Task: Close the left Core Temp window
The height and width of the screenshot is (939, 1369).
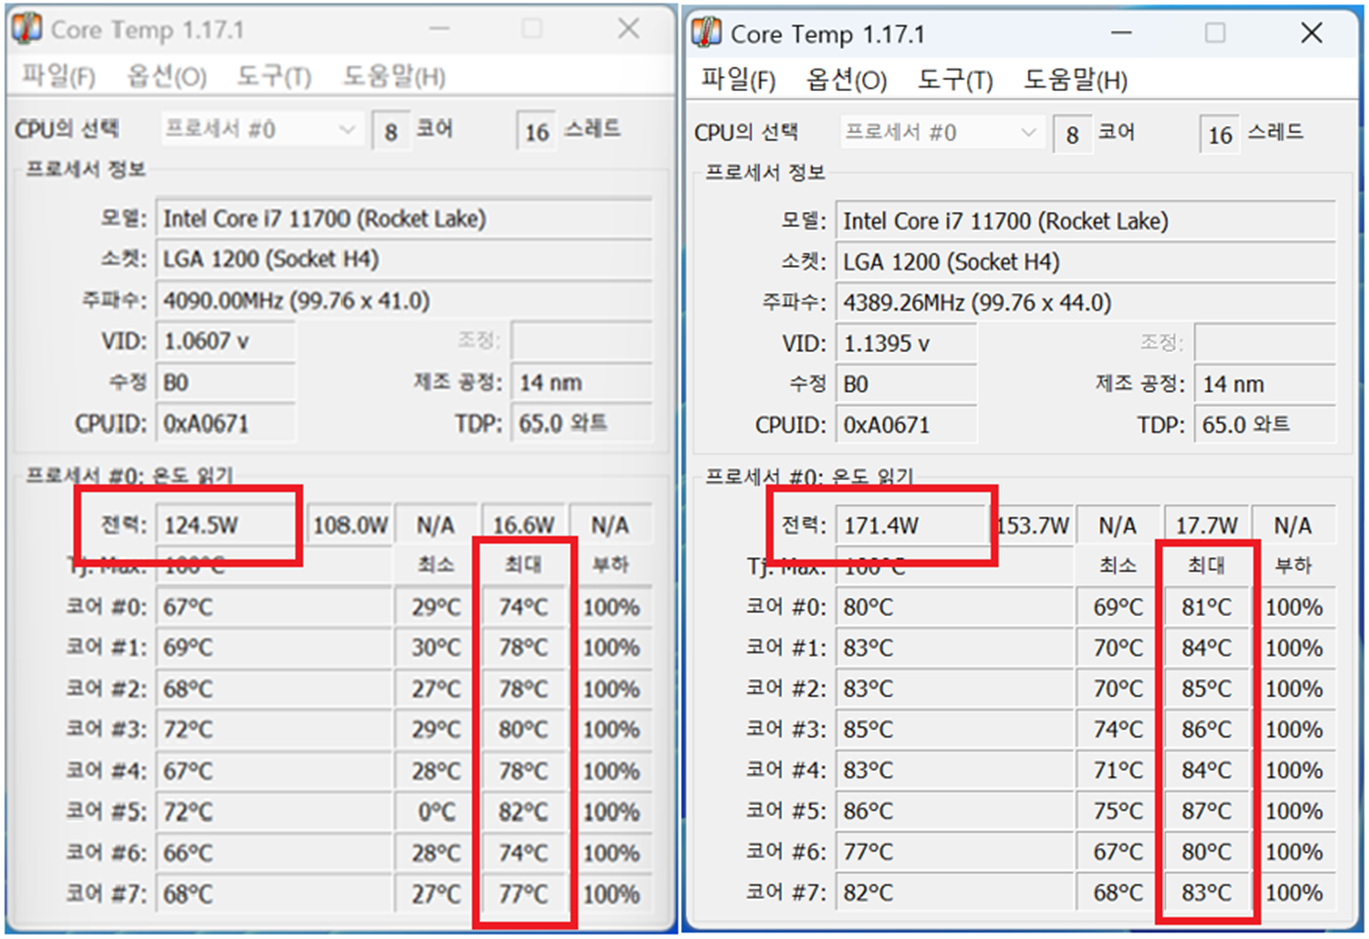Action: pos(628,29)
